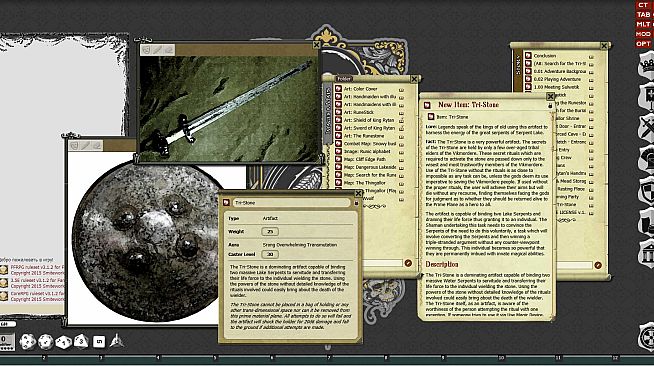Toggle share icon on Shield of King Rytan row
Viewport: 654px width, 366px height.
(401, 120)
